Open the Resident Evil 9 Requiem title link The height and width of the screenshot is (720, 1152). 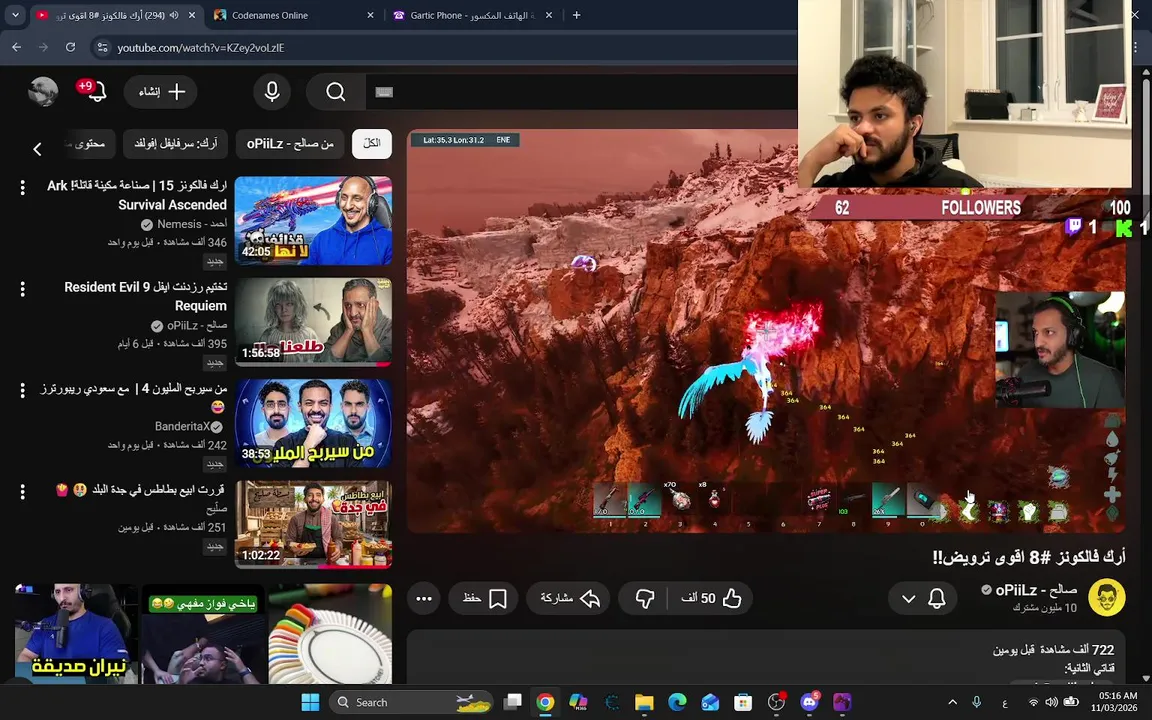point(145,296)
